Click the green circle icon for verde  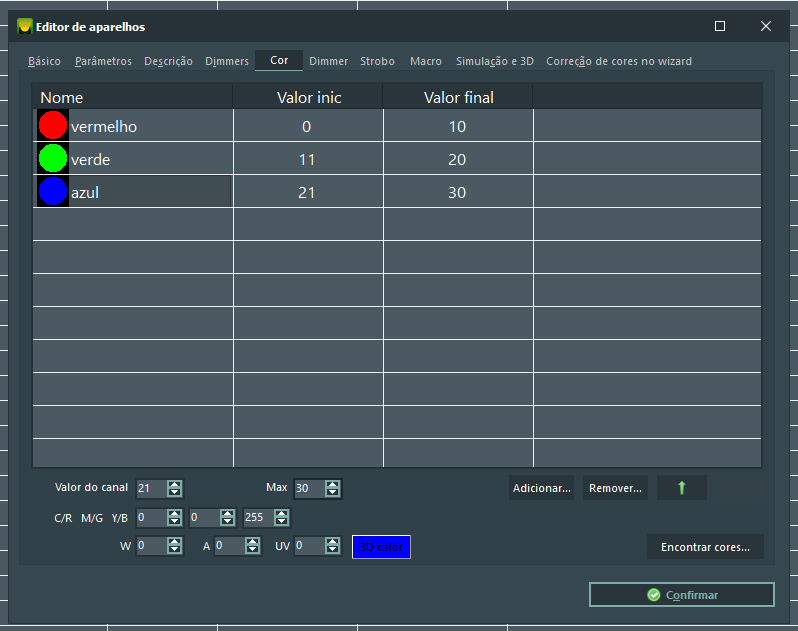click(53, 159)
